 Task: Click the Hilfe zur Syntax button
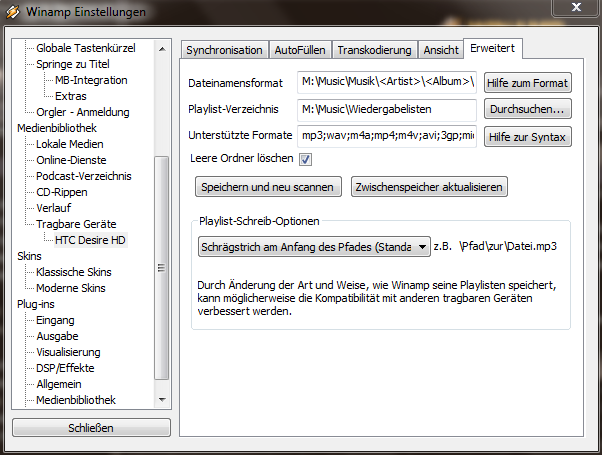pyautogui.click(x=528, y=137)
